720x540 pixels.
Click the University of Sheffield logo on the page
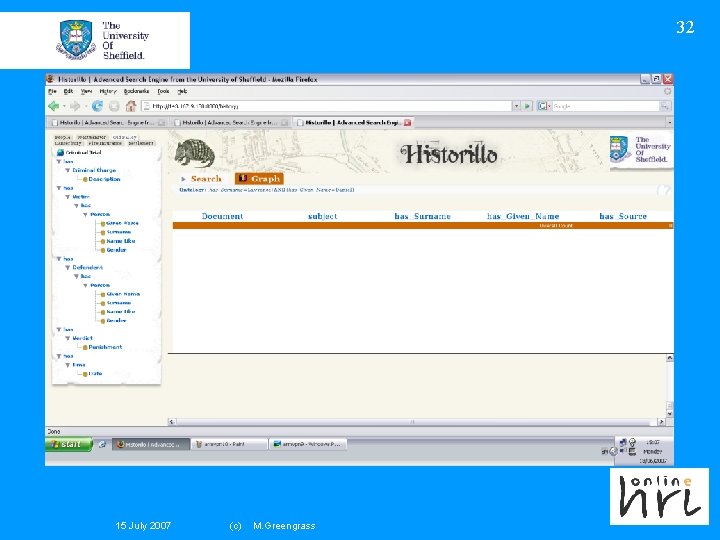[641, 151]
